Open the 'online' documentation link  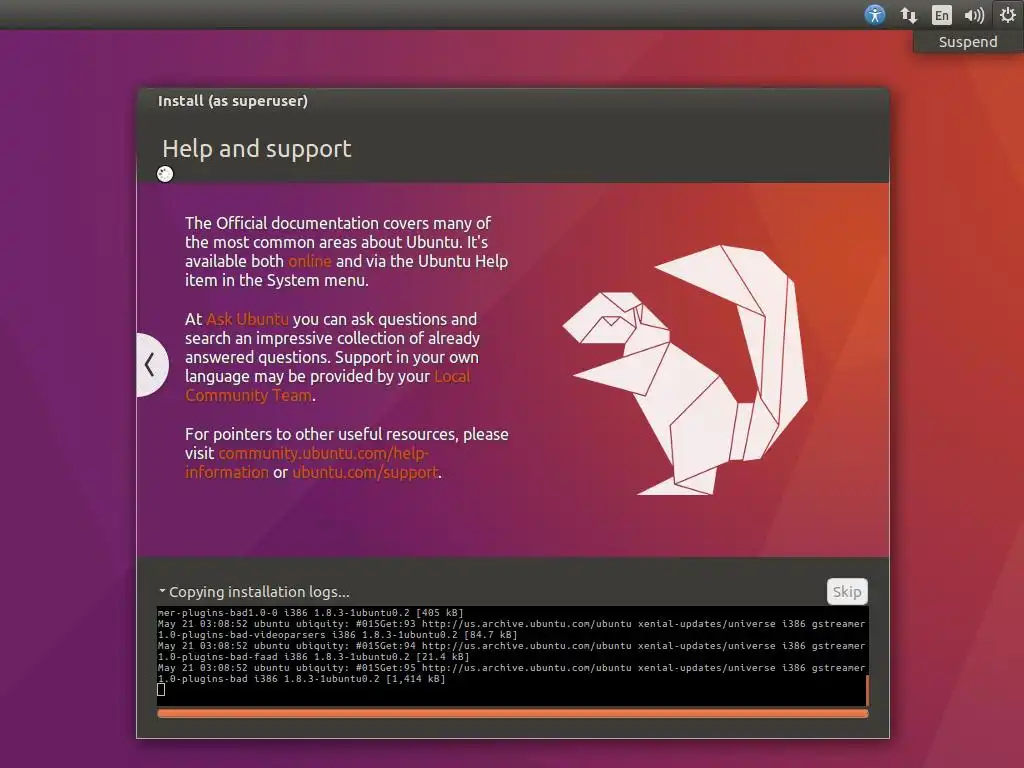point(310,261)
